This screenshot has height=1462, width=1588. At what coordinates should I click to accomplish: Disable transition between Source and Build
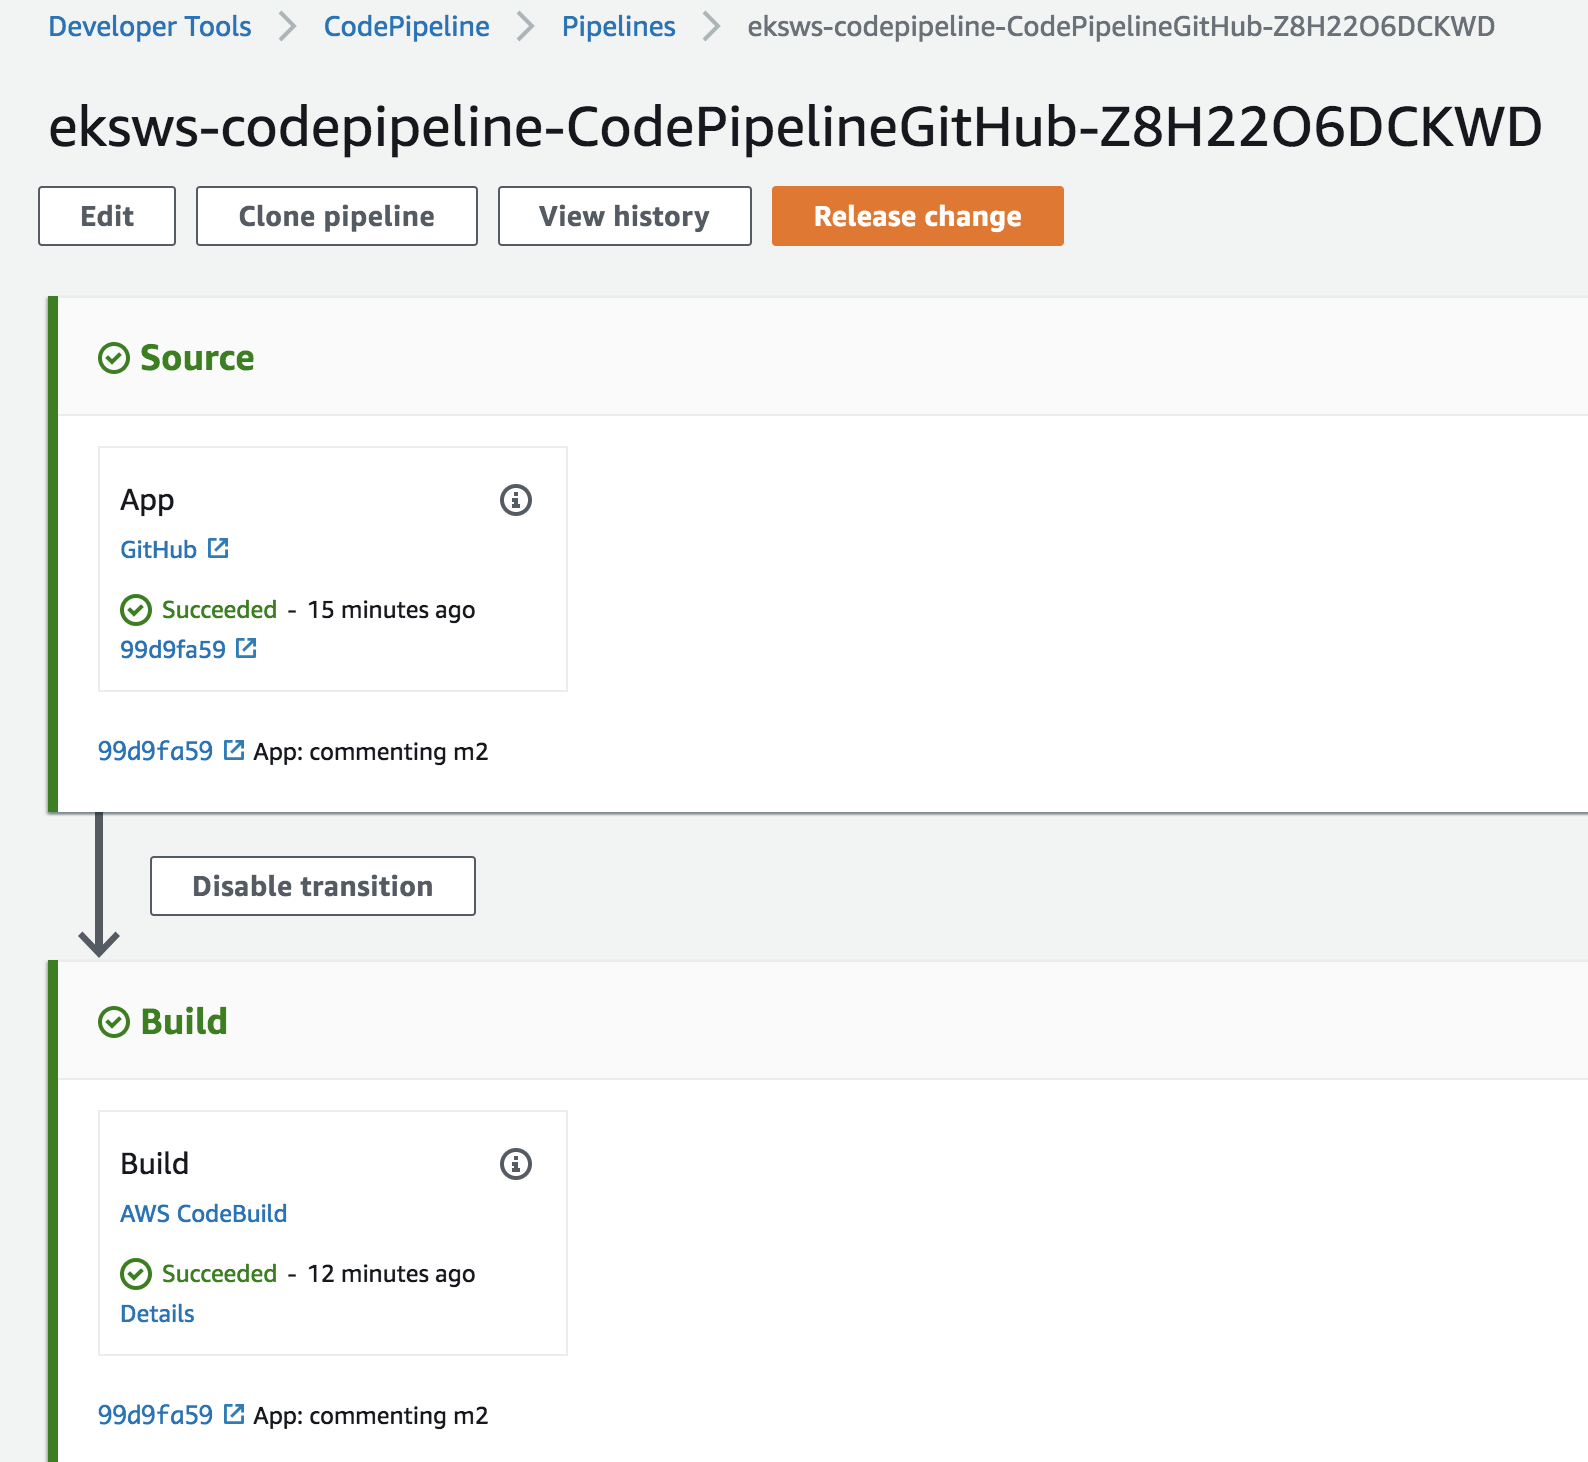click(x=313, y=886)
